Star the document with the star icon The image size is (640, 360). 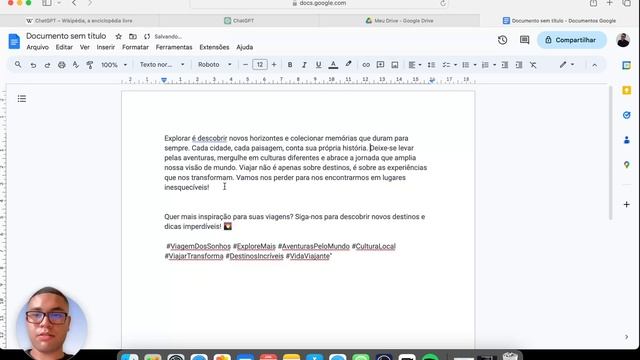118,36
